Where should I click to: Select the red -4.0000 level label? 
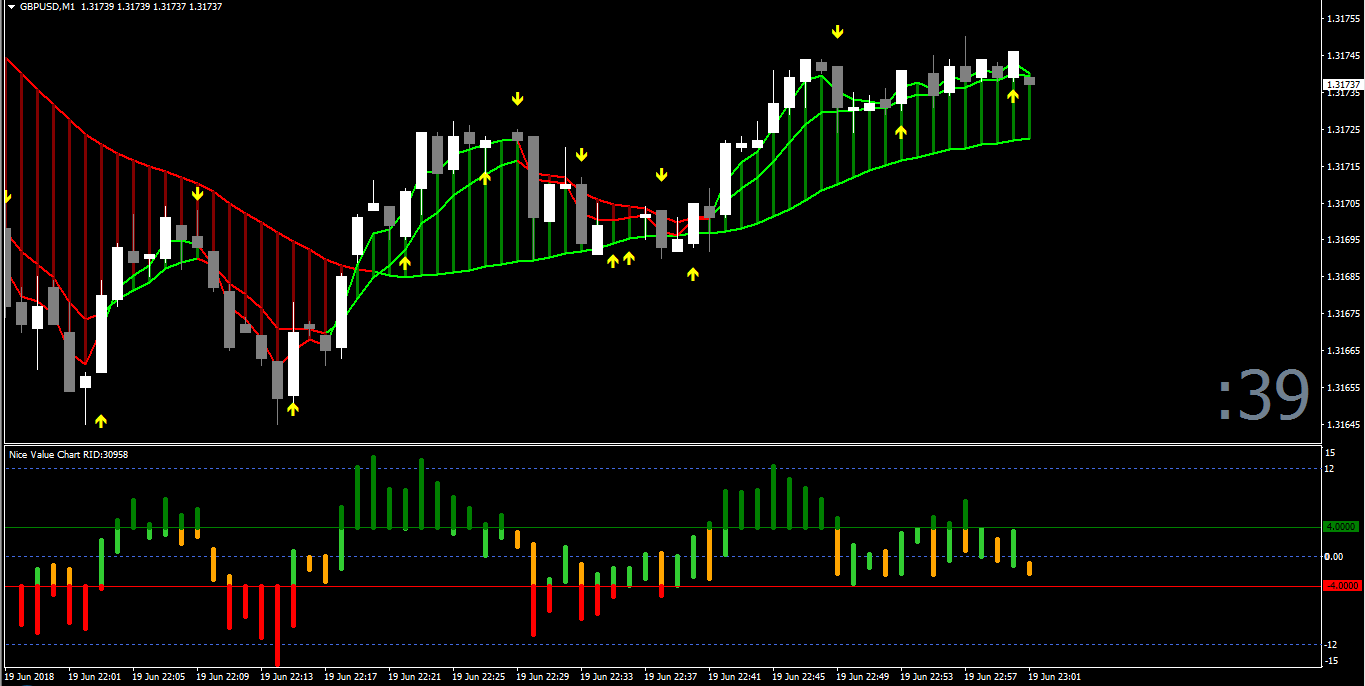coord(1342,586)
